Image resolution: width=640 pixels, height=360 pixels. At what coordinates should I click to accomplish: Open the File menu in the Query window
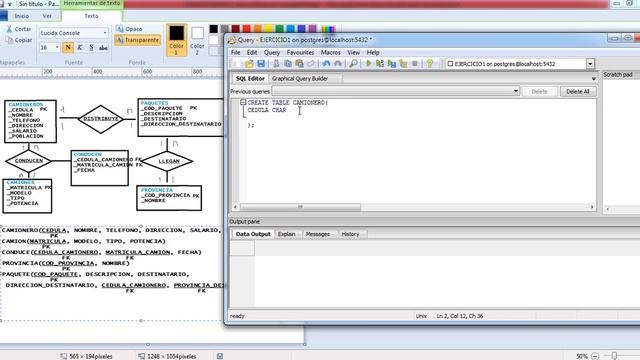coord(236,53)
